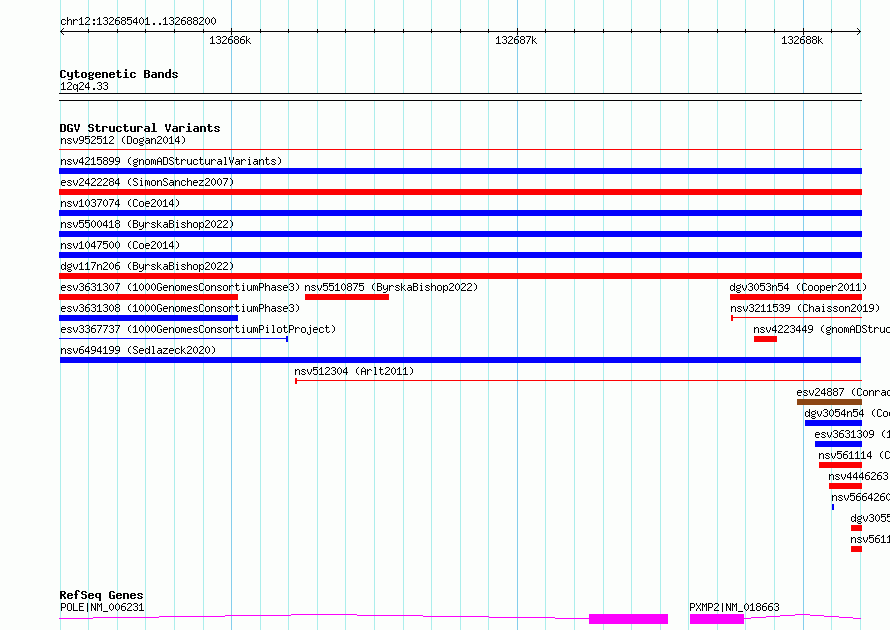Open the nsv1047500 (Coe2014) label

point(120,245)
